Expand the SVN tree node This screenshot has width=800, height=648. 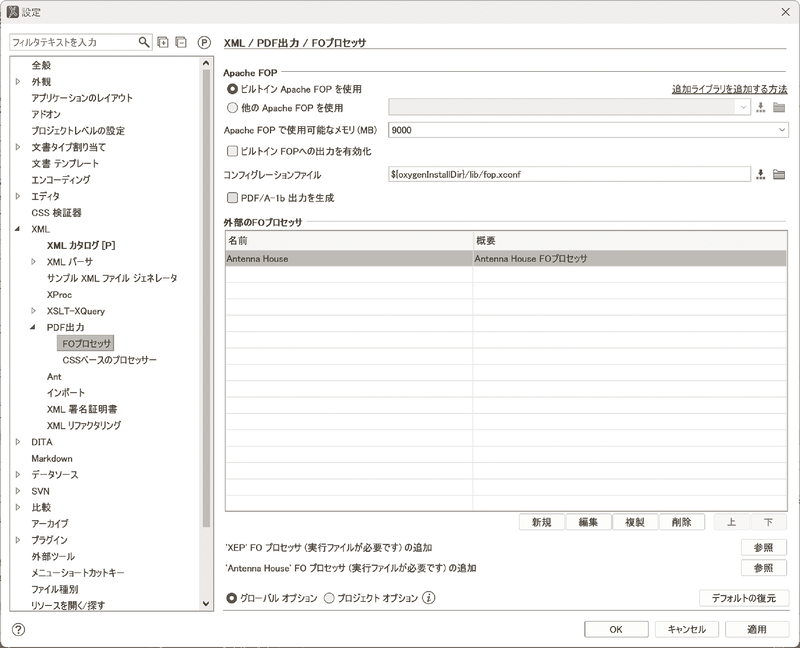[x=18, y=491]
